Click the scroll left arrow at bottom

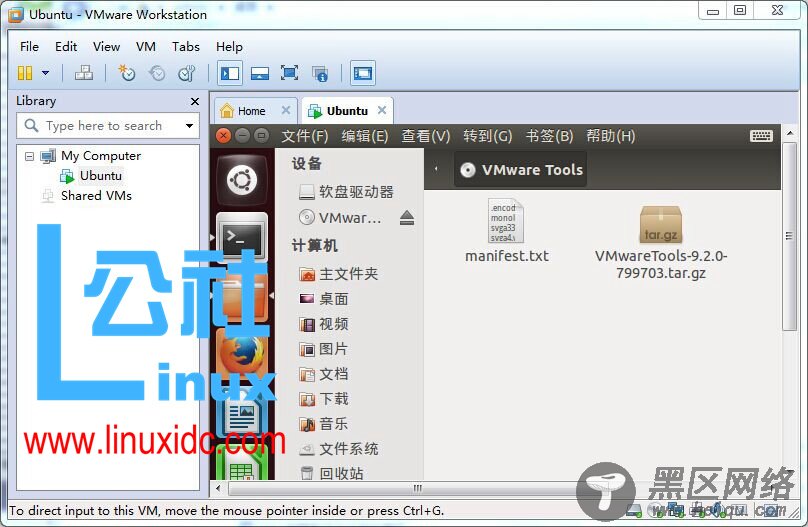(x=218, y=488)
